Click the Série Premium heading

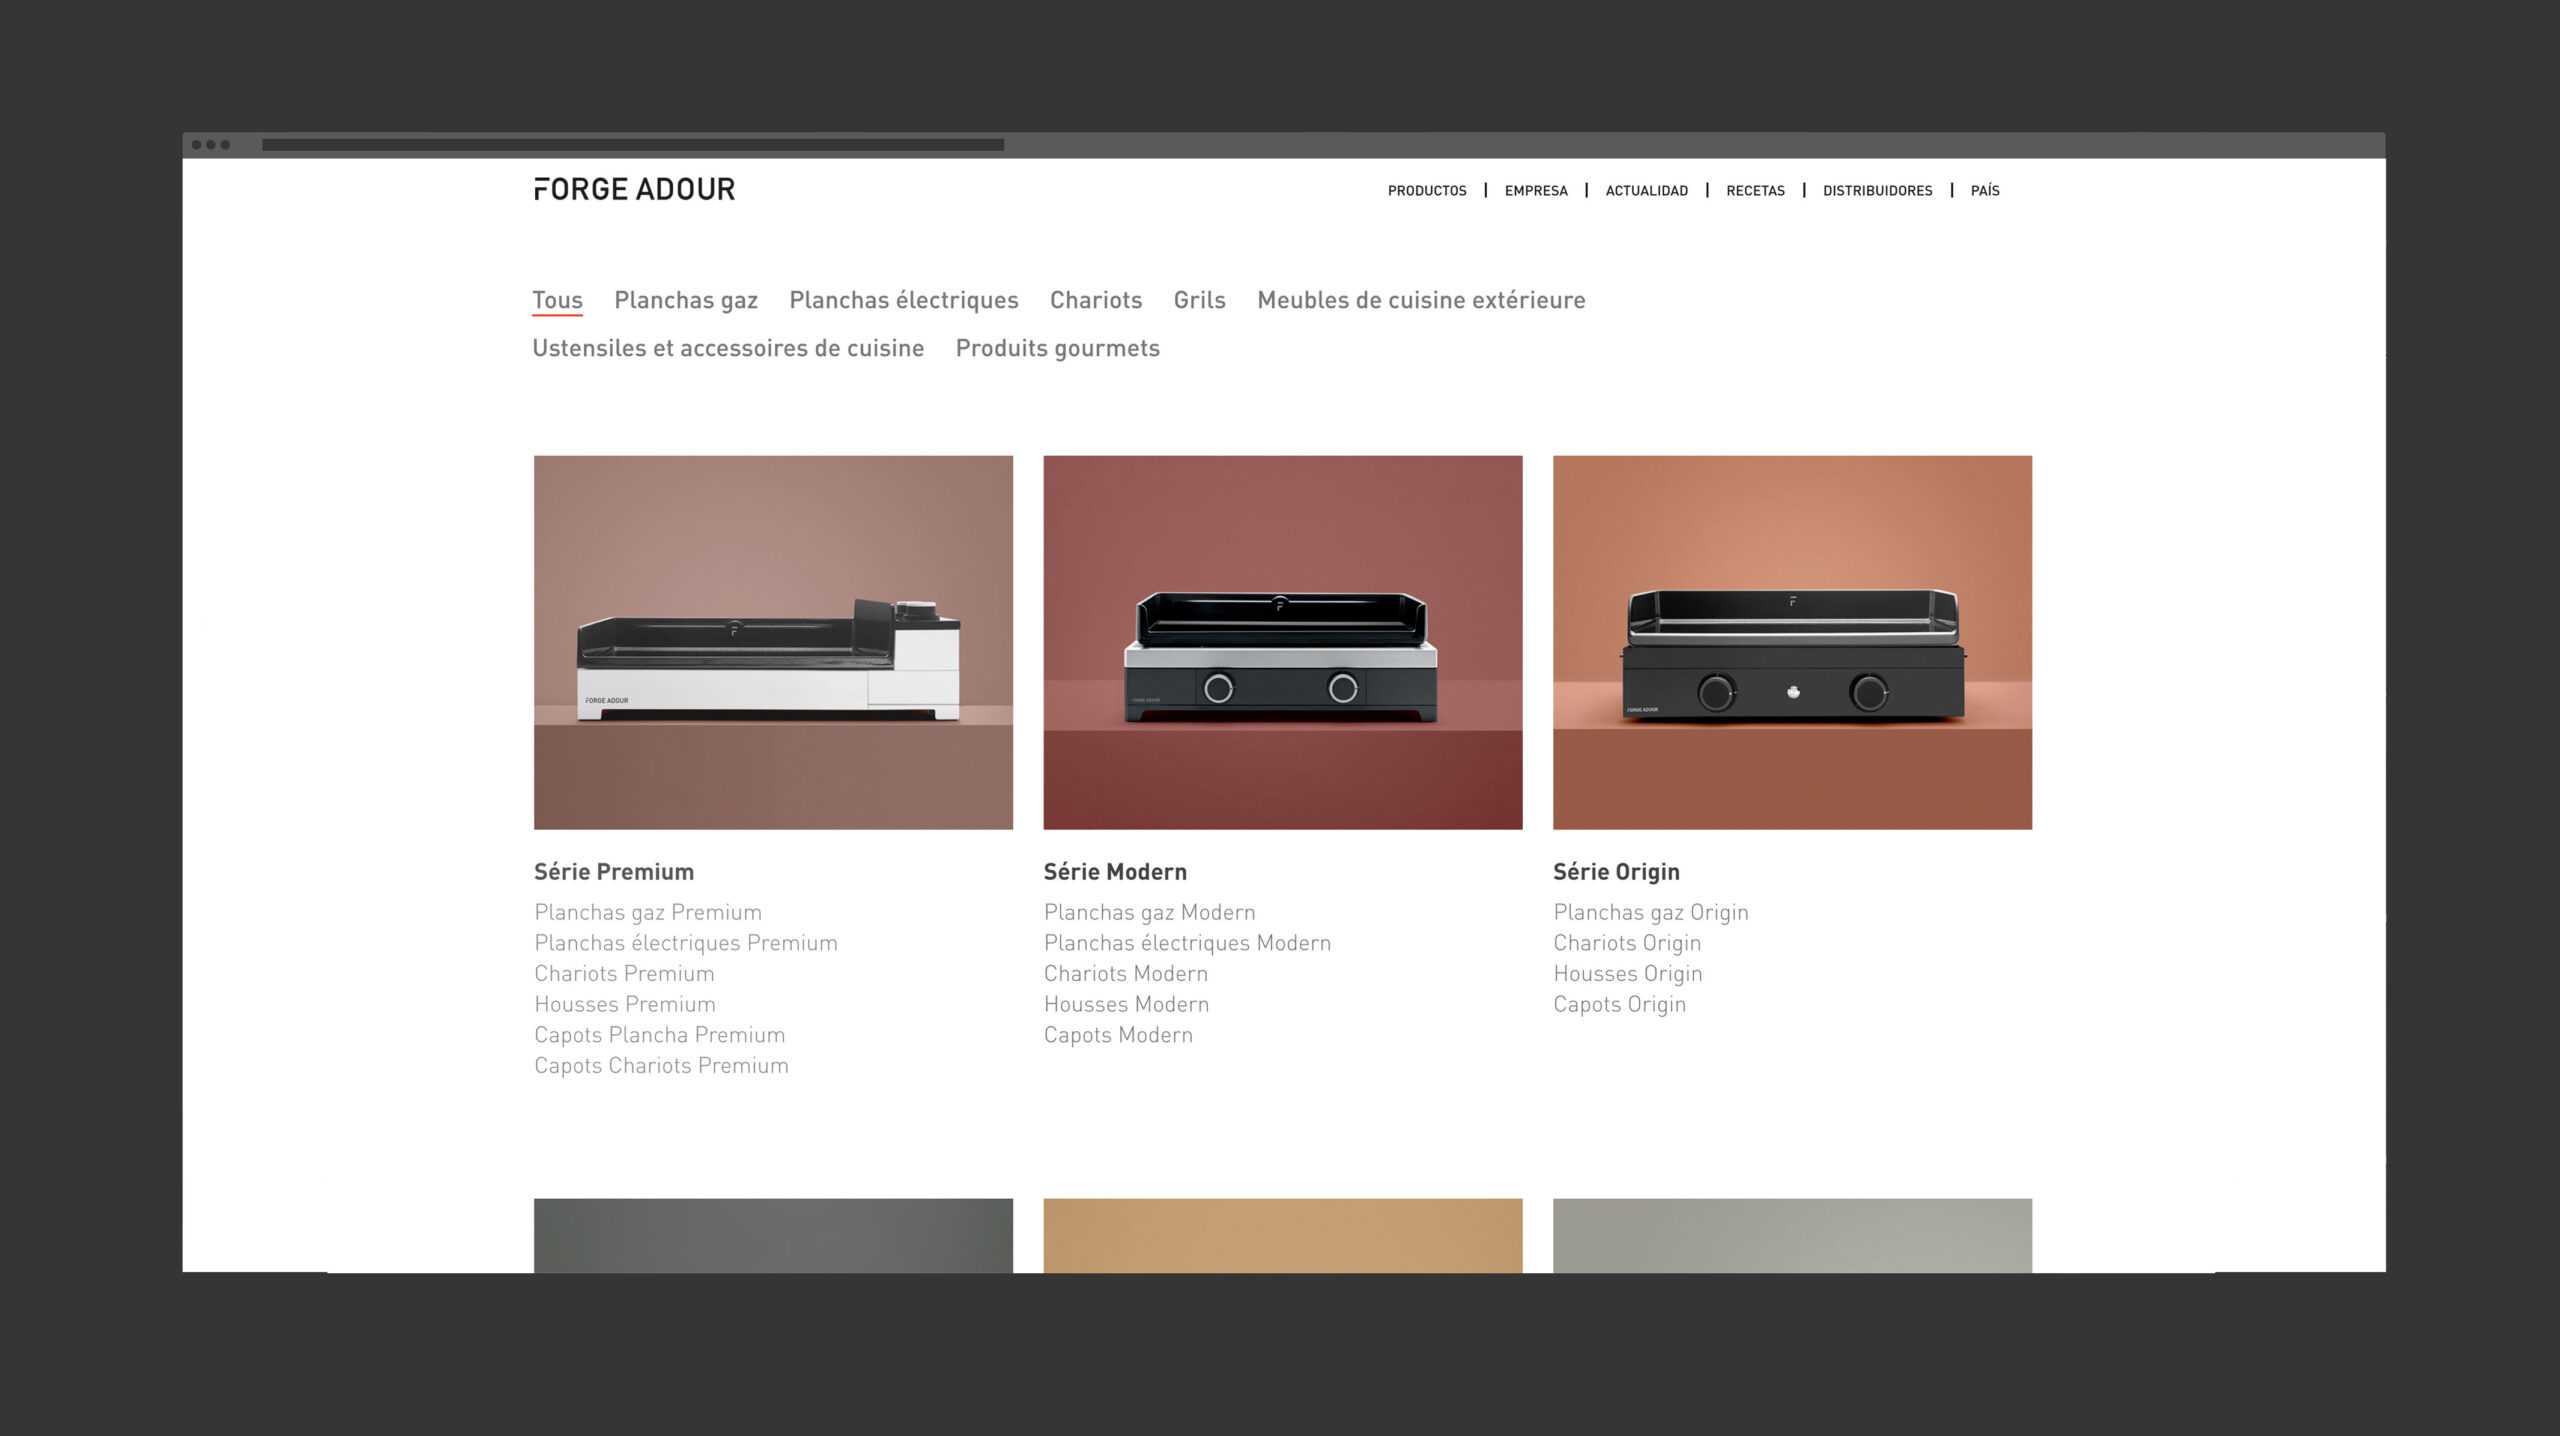614,872
